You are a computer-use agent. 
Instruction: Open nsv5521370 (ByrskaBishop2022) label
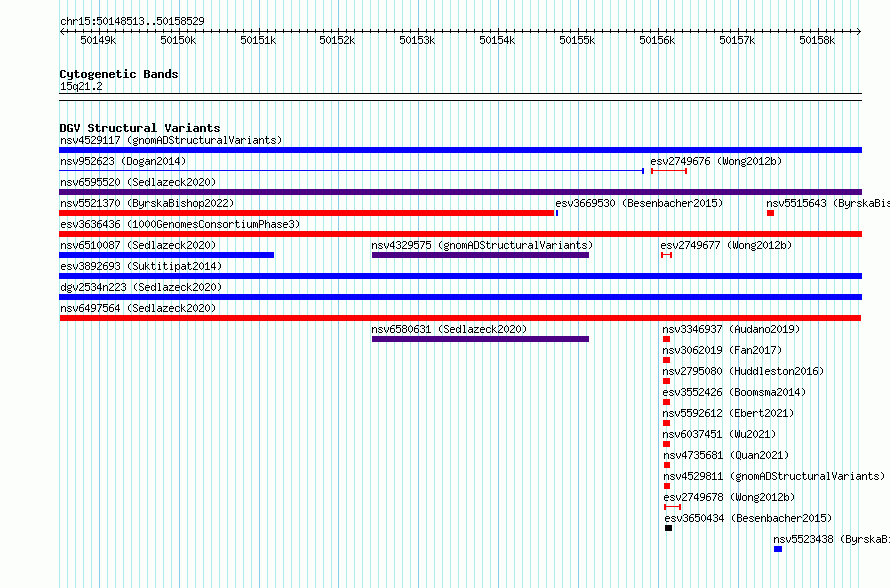[147, 203]
